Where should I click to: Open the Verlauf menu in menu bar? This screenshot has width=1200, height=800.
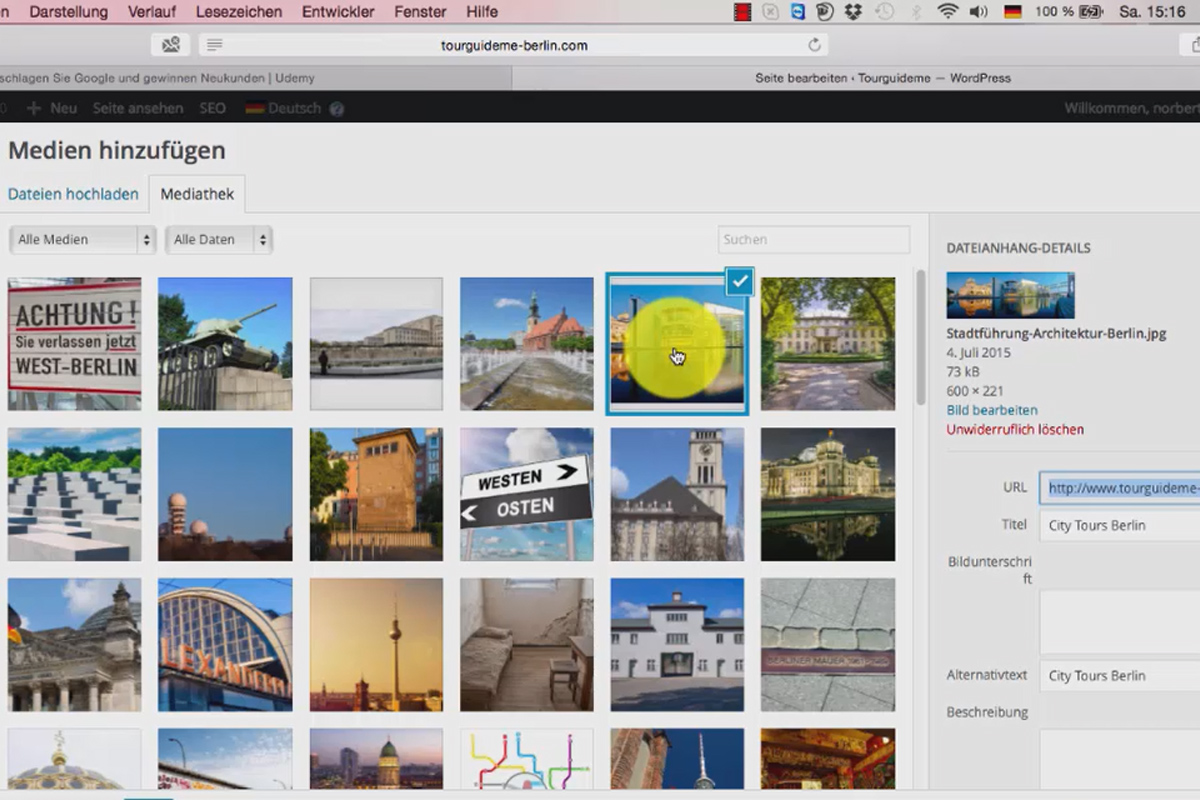[x=152, y=12]
